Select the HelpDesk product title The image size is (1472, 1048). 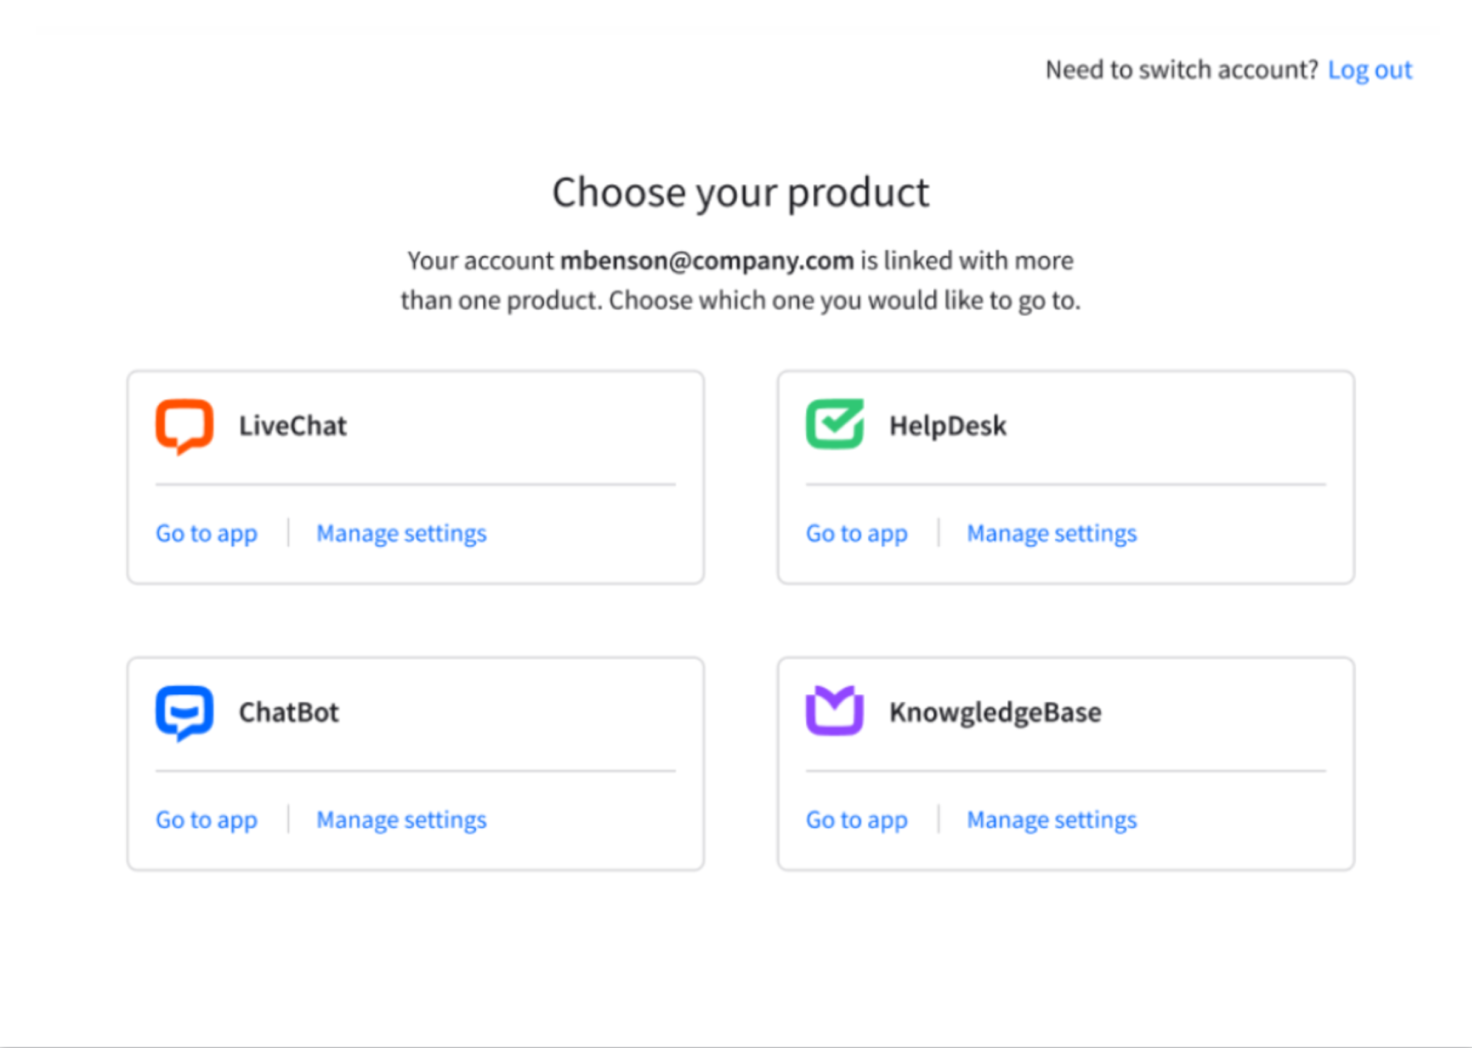948,426
